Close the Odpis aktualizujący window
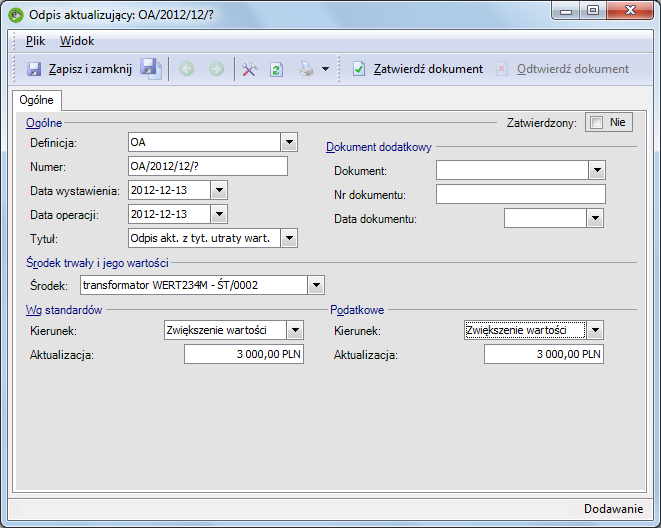The height and width of the screenshot is (528, 661). [630, 11]
